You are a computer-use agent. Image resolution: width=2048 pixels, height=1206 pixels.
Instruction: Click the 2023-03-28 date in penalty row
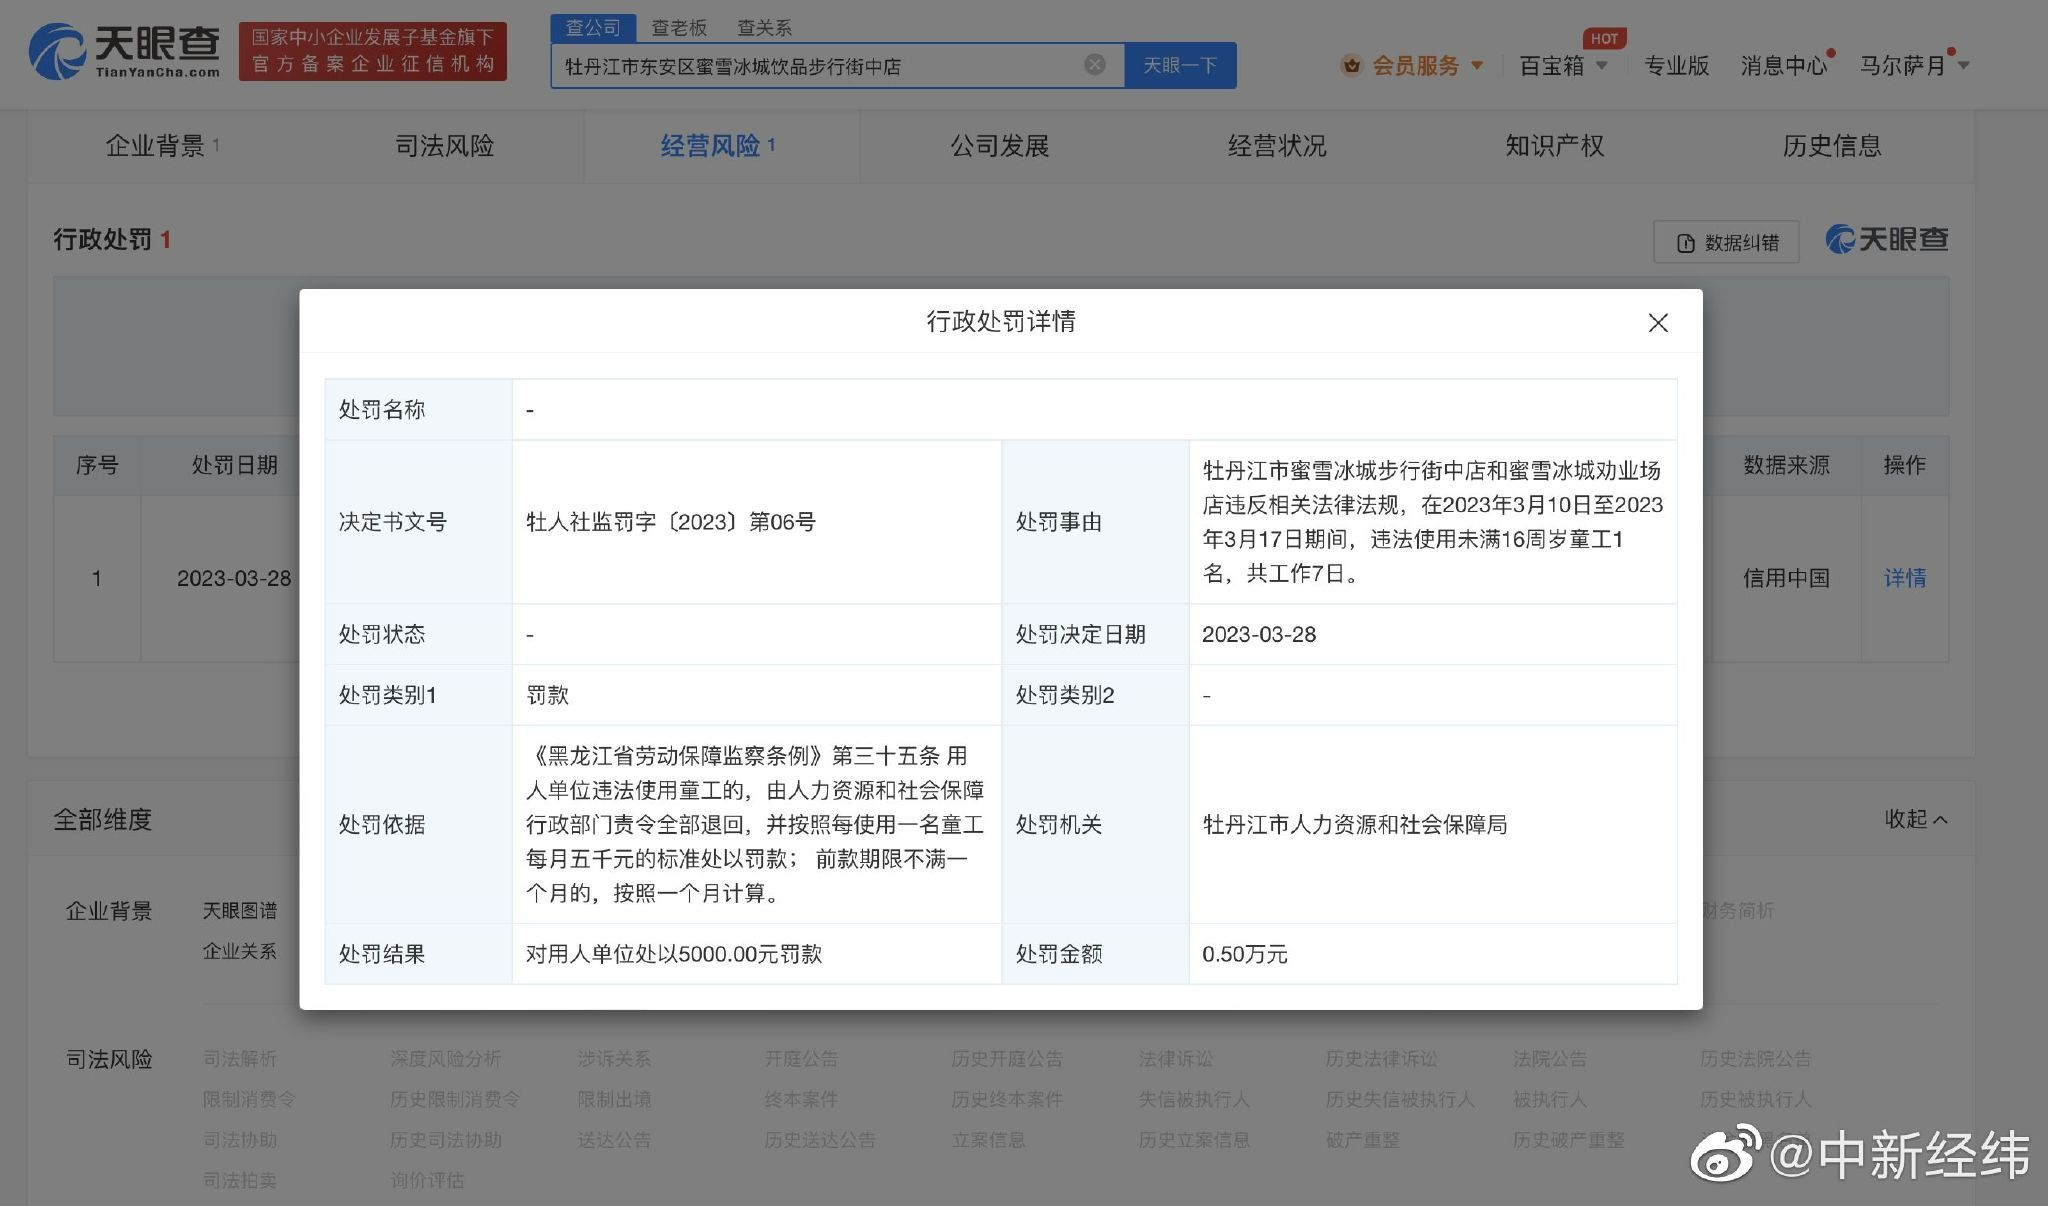tap(234, 578)
